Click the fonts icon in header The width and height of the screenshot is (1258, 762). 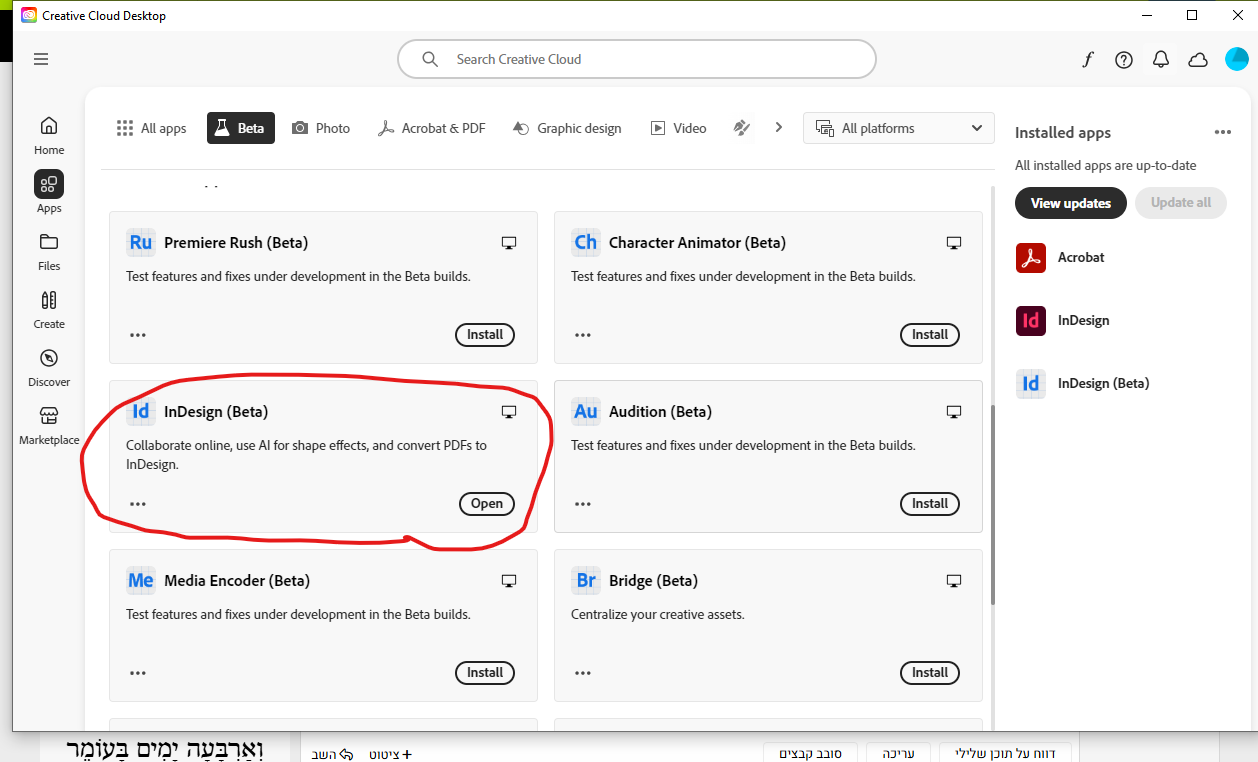click(x=1088, y=60)
